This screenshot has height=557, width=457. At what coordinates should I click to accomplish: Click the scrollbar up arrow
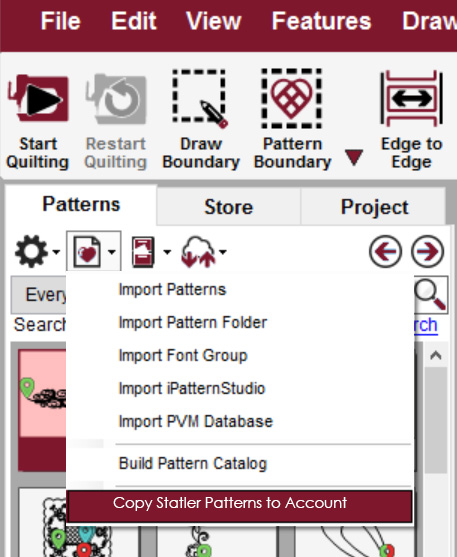436,355
